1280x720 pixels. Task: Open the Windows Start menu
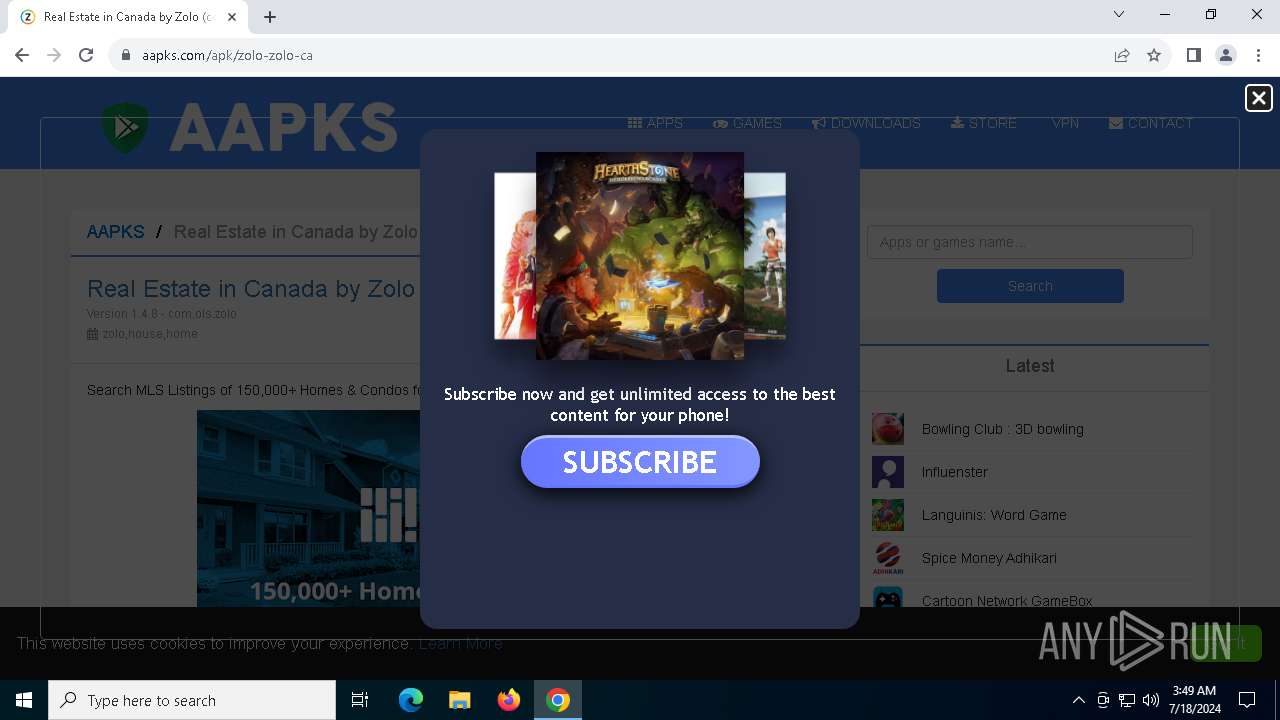click(x=24, y=700)
